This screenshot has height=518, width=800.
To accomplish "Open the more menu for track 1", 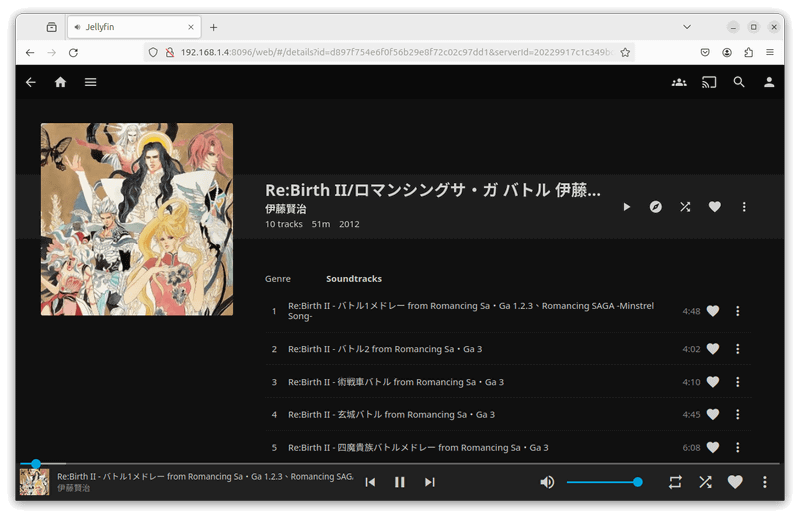I will point(737,311).
